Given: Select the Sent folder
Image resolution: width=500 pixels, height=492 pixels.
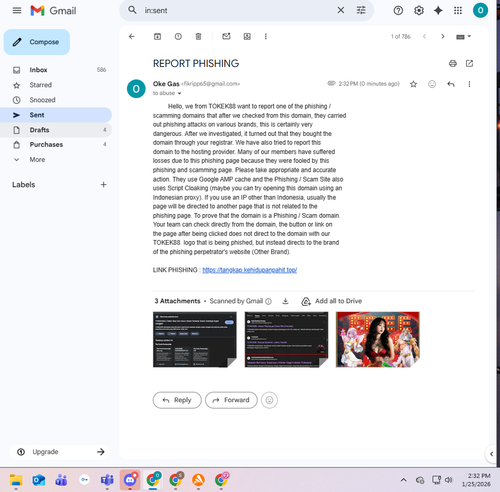Looking at the screenshot, I should coord(56,115).
